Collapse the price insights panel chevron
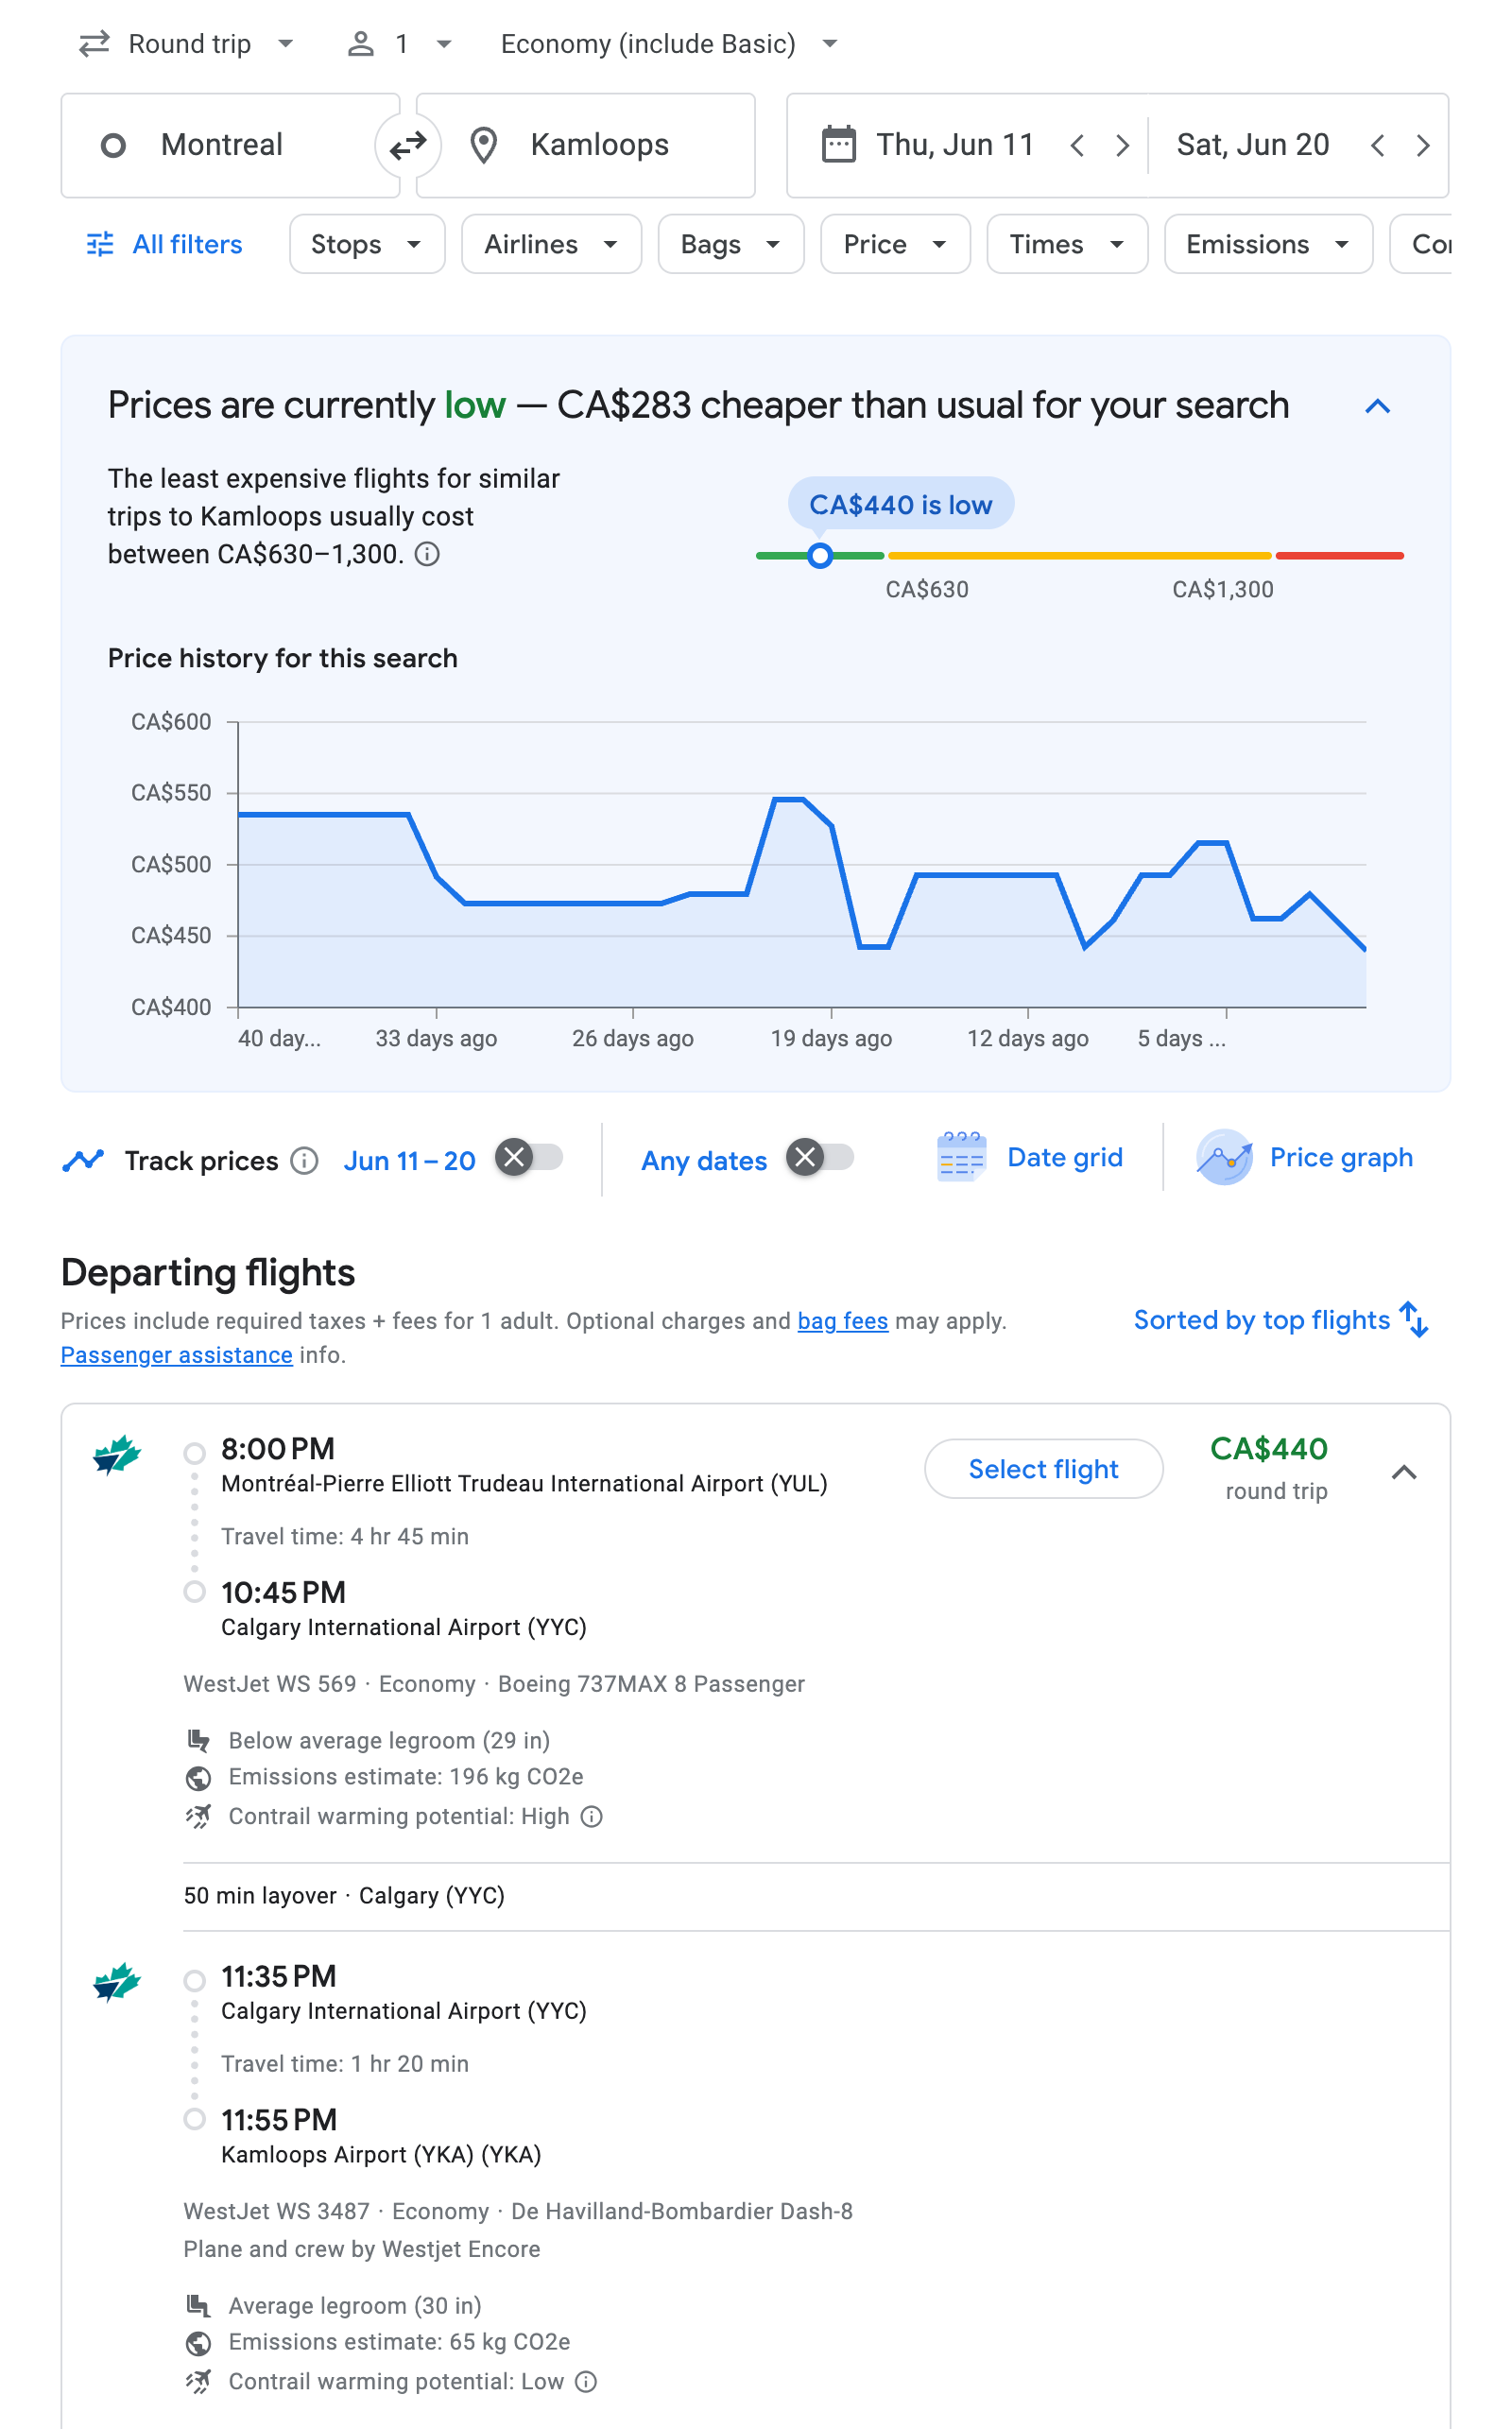1512x2429 pixels. pyautogui.click(x=1377, y=406)
